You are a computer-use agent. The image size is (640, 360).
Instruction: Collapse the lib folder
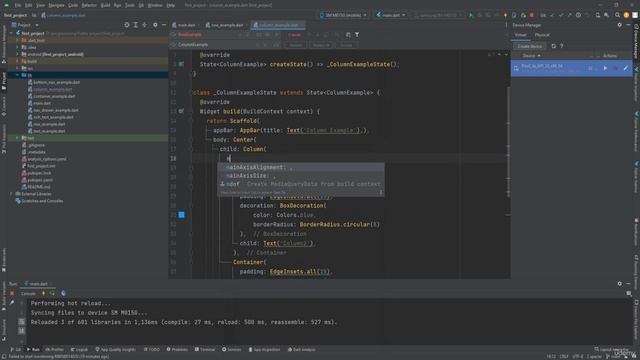click(x=17, y=75)
